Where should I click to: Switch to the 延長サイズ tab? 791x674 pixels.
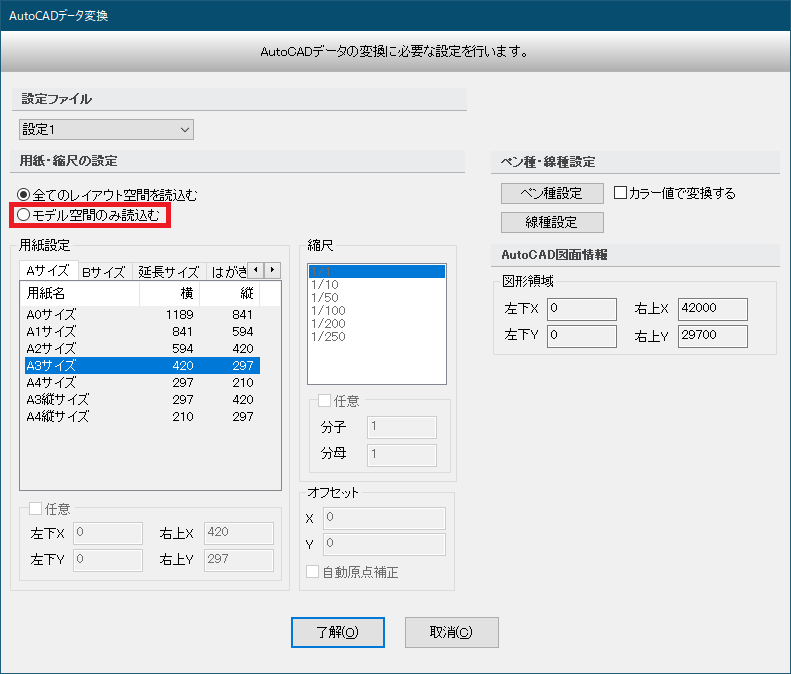pyautogui.click(x=169, y=272)
